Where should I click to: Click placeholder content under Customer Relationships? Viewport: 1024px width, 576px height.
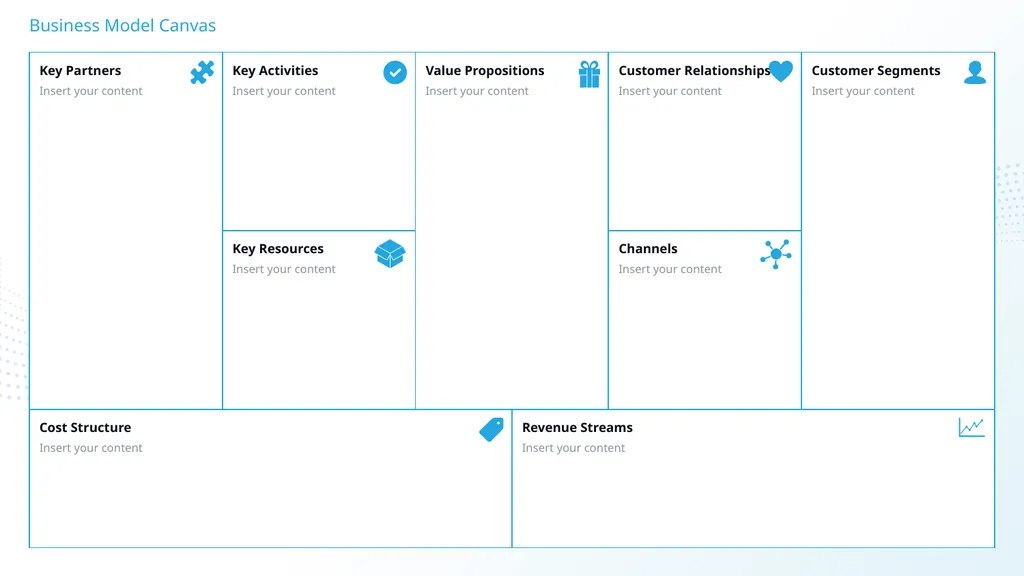(x=670, y=91)
